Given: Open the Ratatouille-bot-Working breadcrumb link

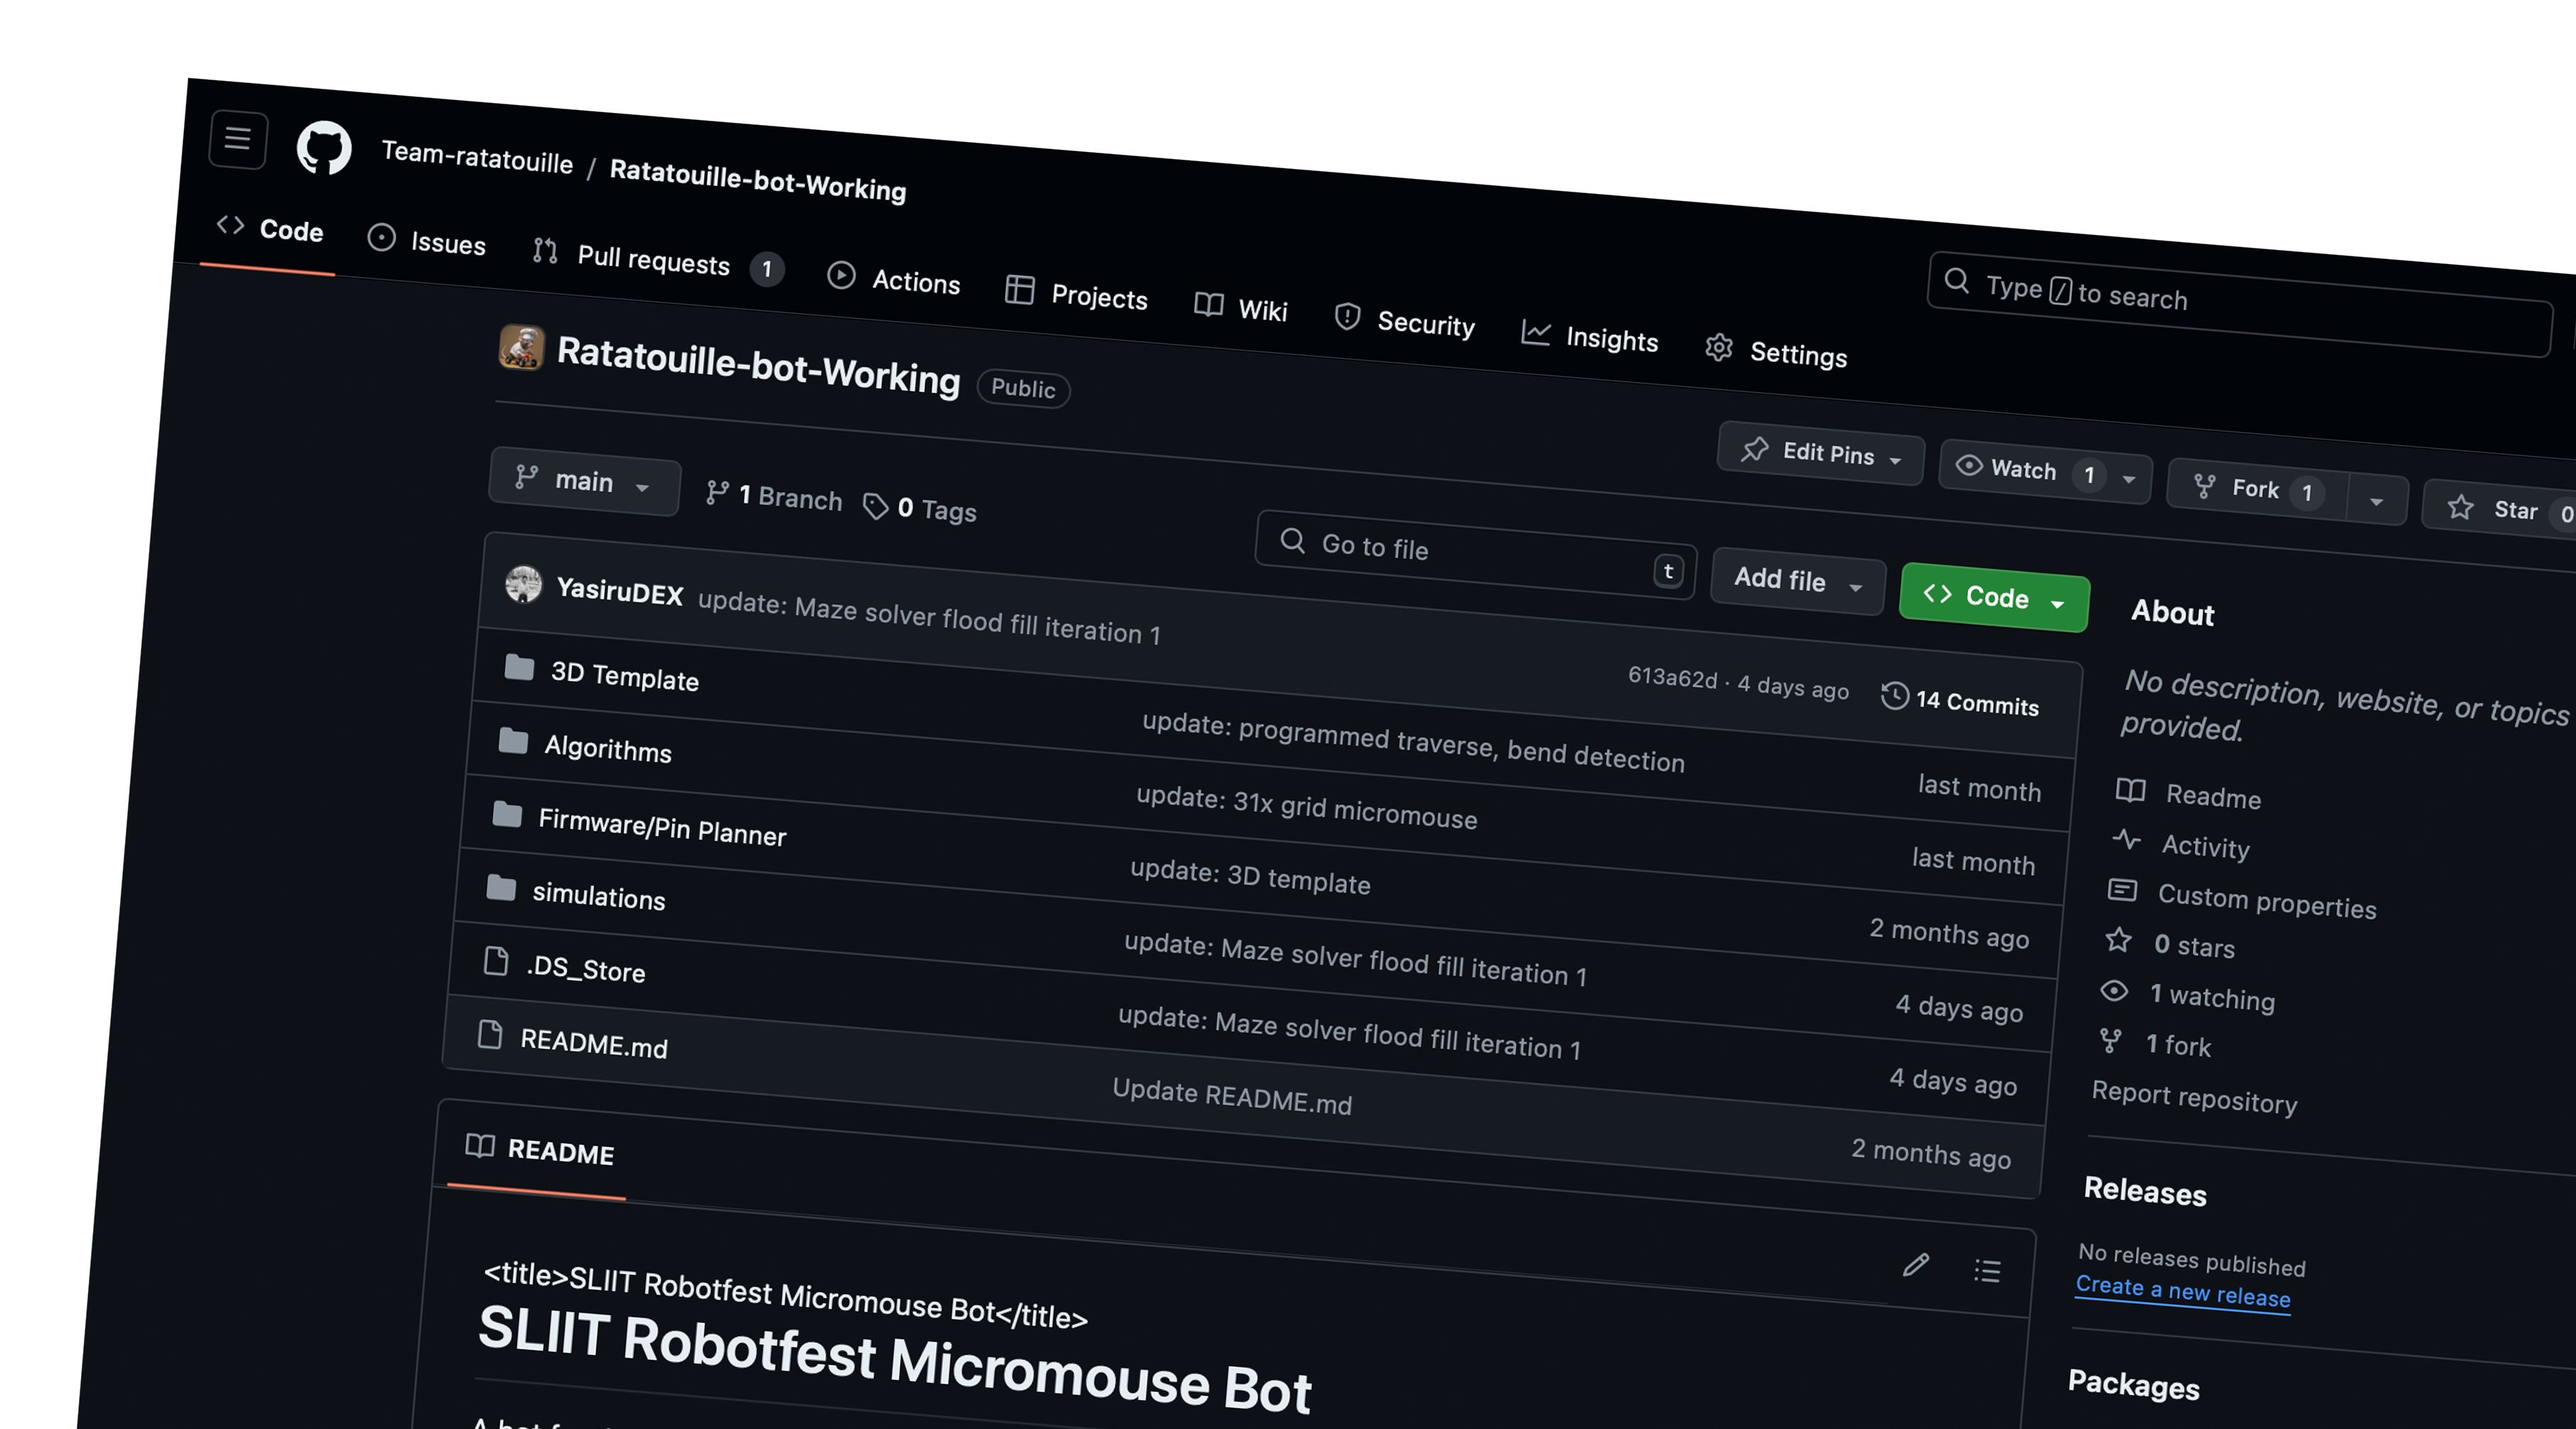Looking at the screenshot, I should (x=758, y=180).
